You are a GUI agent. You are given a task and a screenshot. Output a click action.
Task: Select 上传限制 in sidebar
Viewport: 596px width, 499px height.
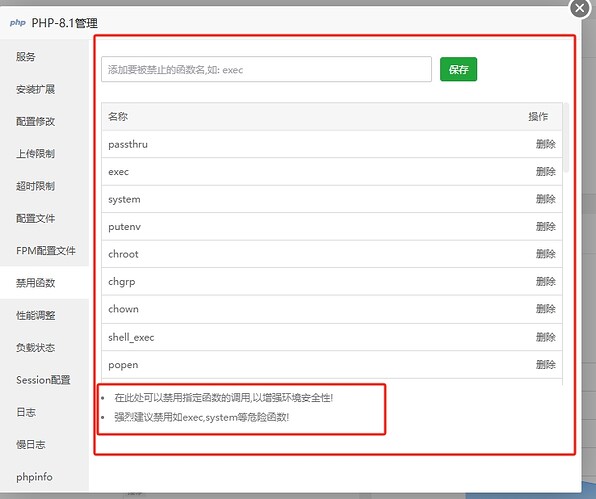[35, 154]
